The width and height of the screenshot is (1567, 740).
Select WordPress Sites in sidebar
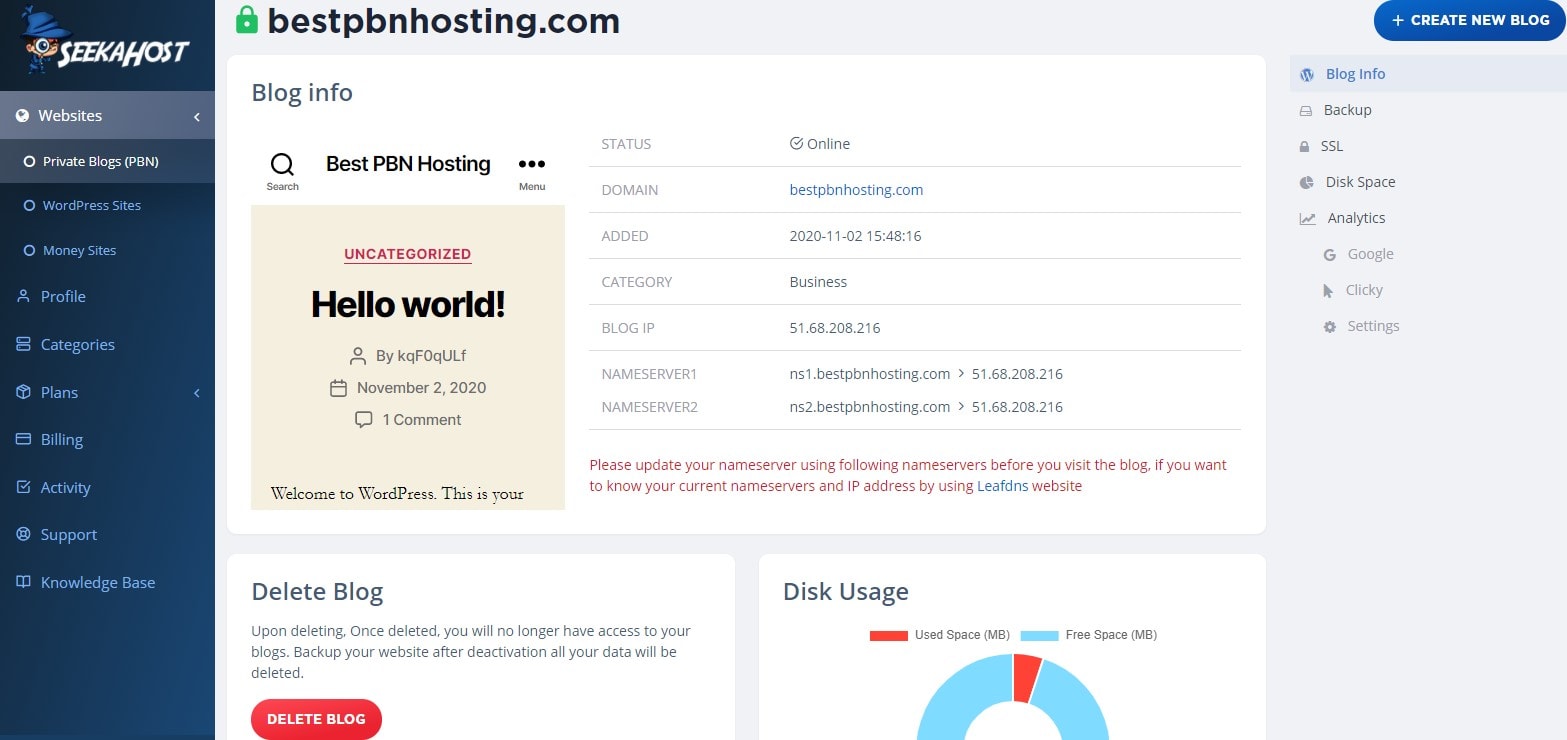point(91,205)
